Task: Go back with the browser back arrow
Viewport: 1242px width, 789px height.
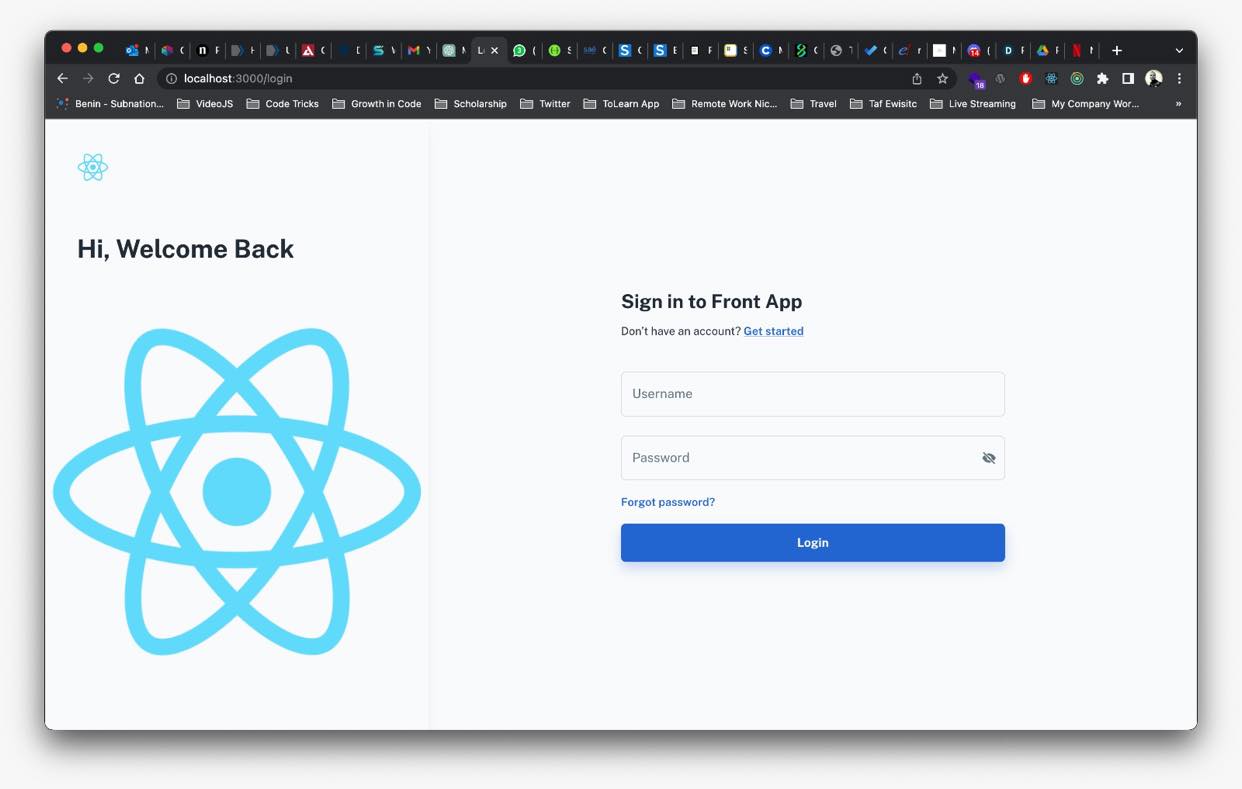Action: pyautogui.click(x=62, y=78)
